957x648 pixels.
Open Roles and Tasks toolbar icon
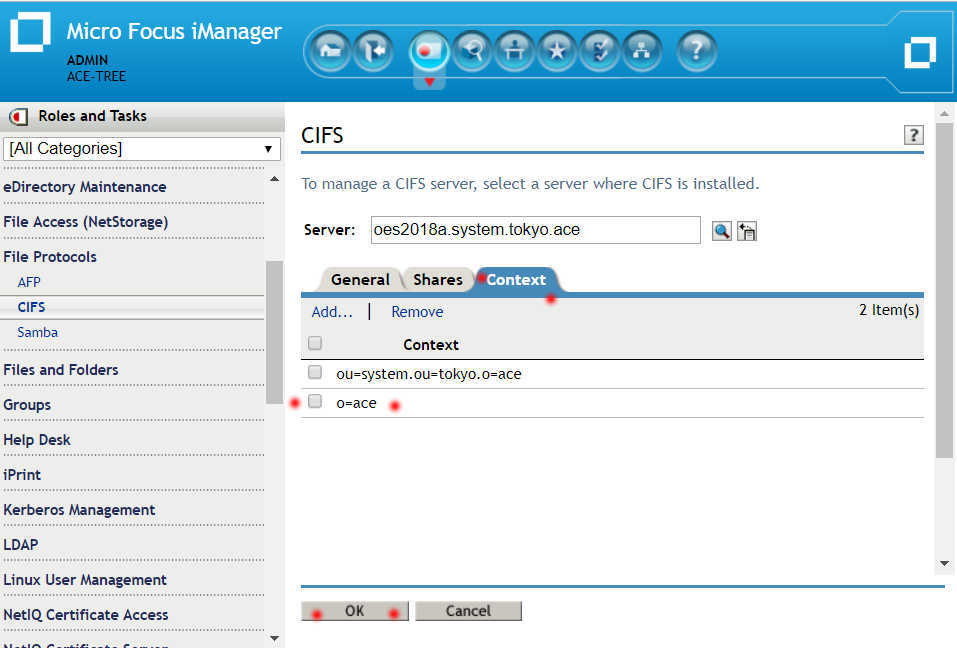click(429, 51)
